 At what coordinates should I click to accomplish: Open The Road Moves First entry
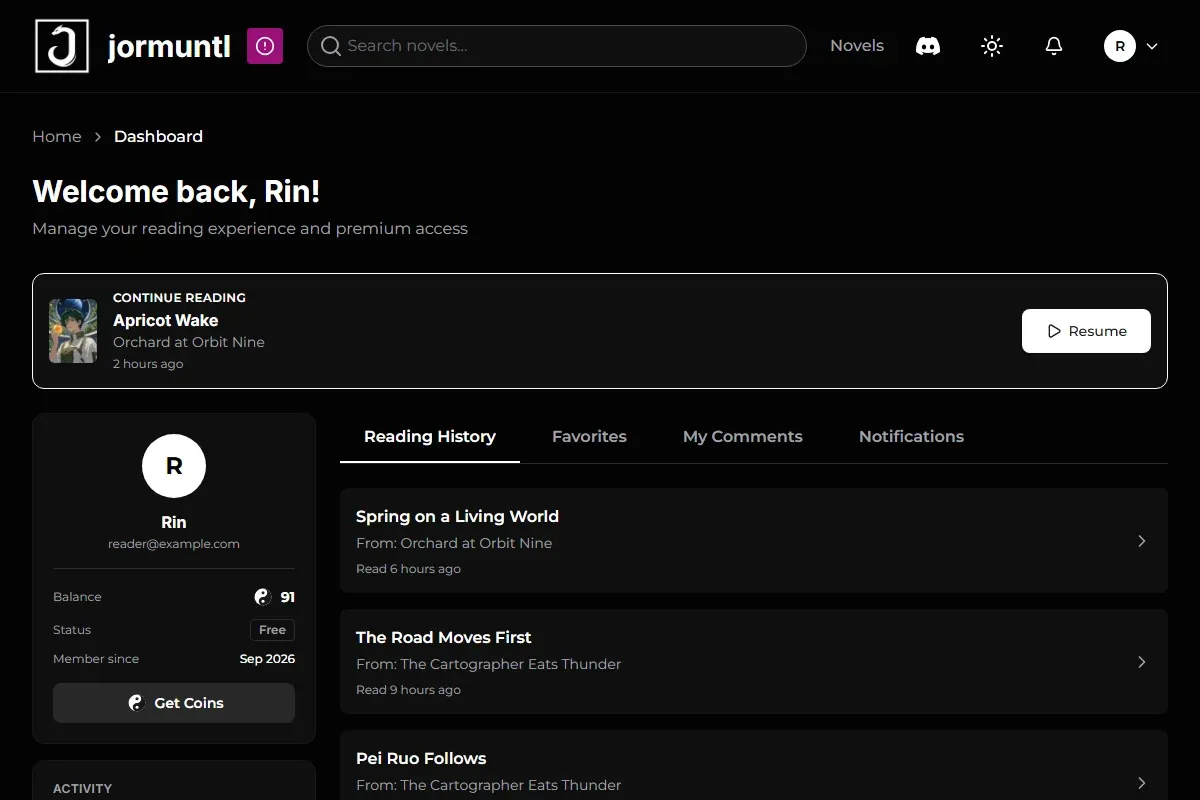(754, 662)
